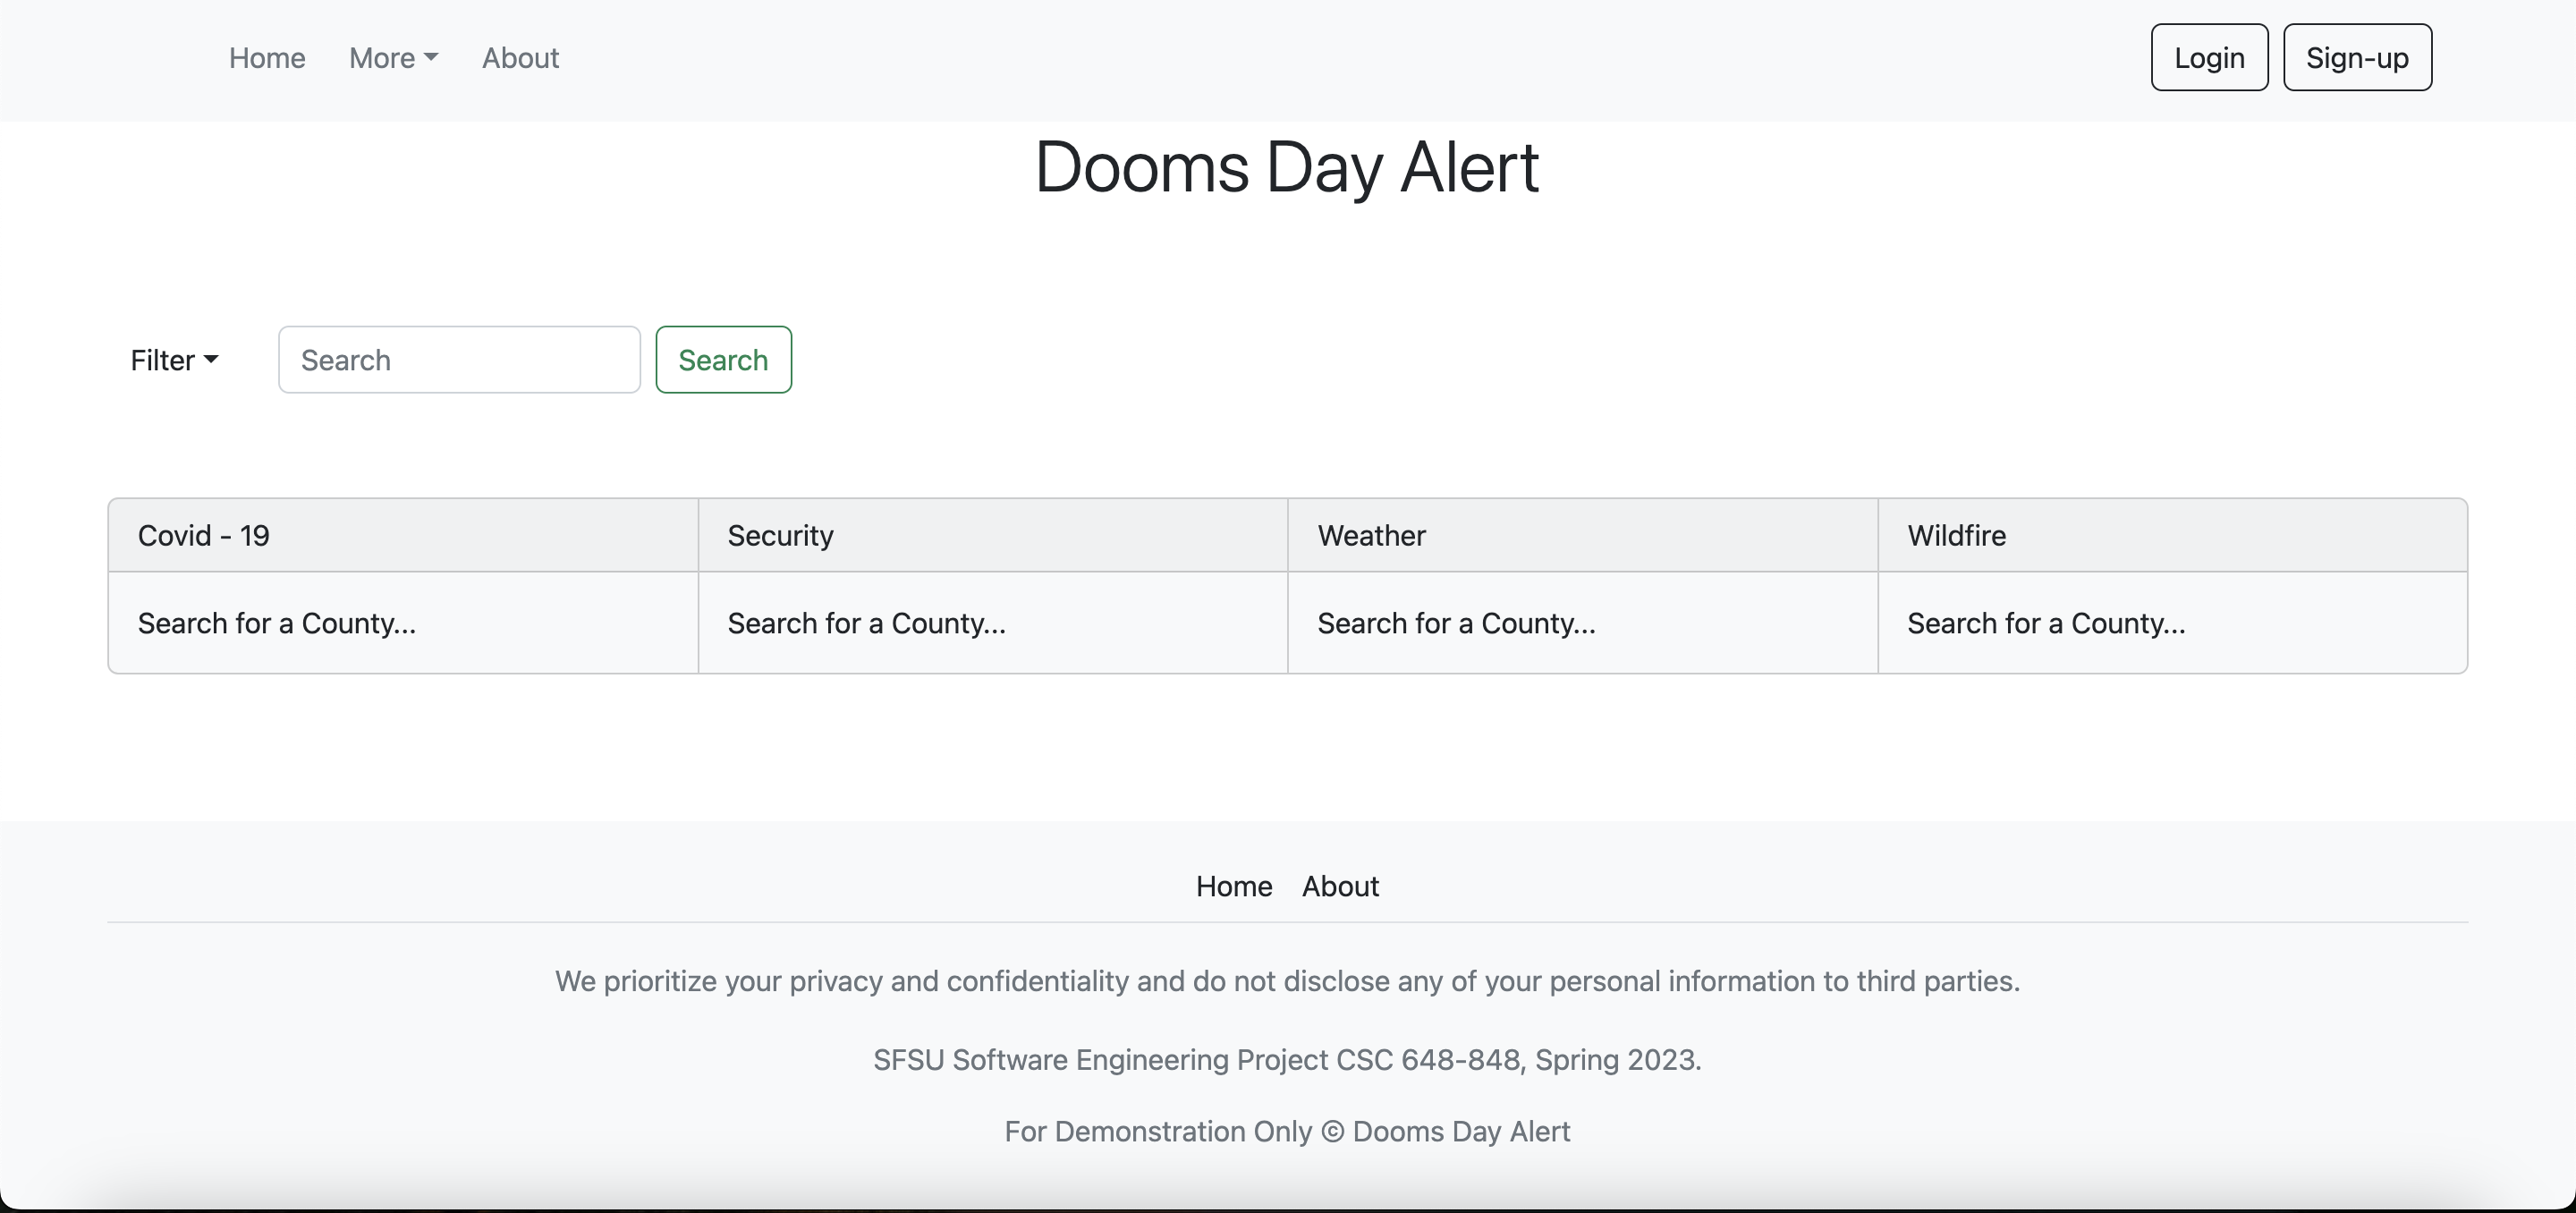Select the Weather column header
The height and width of the screenshot is (1213, 2576).
(x=1371, y=535)
